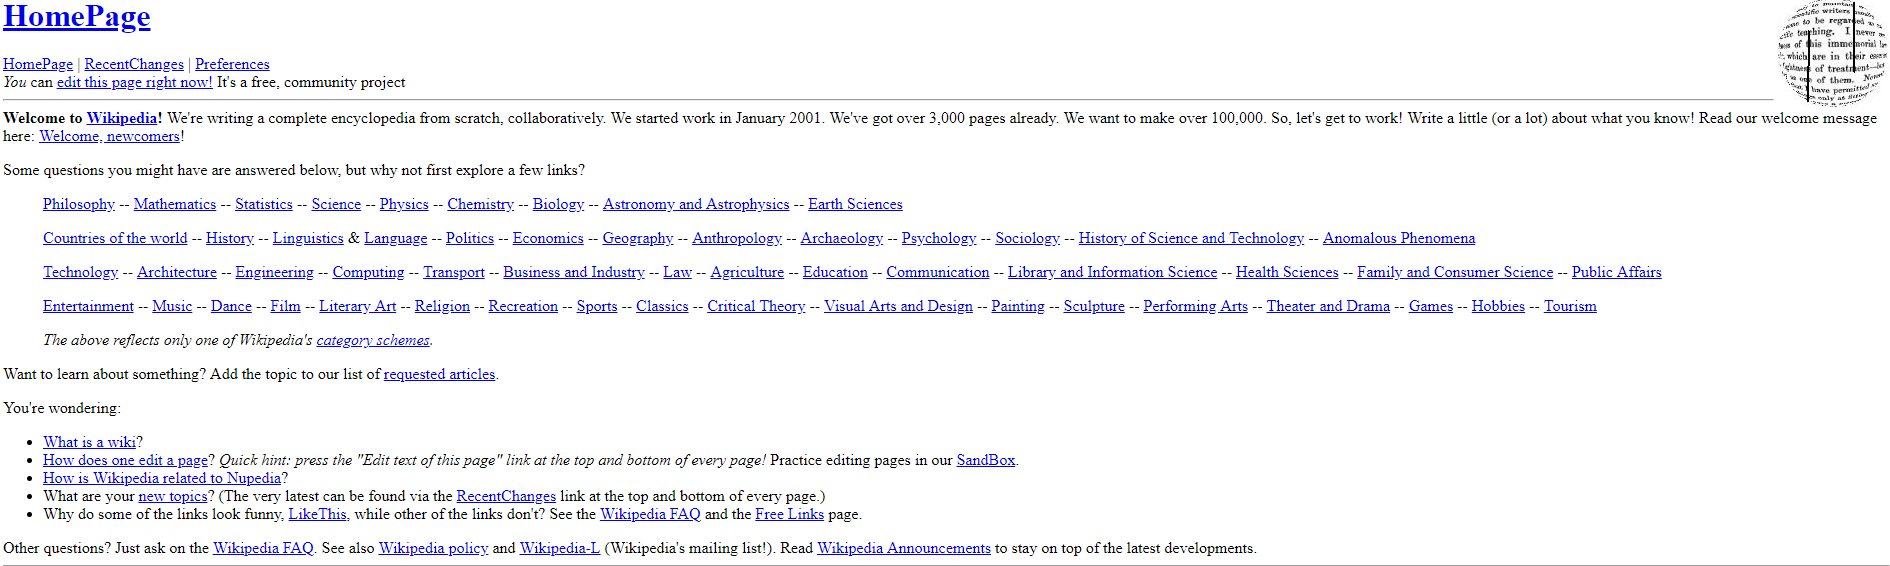Open the Preferences link
This screenshot has width=1890, height=566.
[x=232, y=64]
